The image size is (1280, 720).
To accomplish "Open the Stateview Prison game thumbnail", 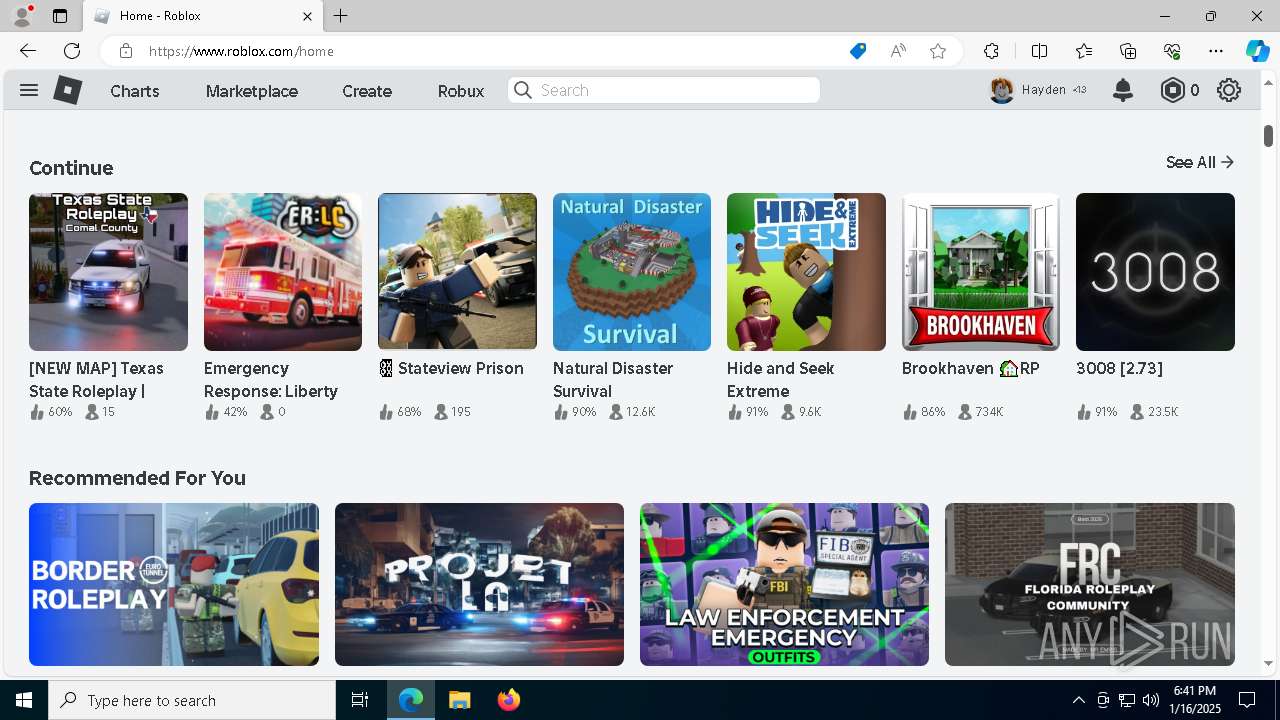I will (457, 272).
